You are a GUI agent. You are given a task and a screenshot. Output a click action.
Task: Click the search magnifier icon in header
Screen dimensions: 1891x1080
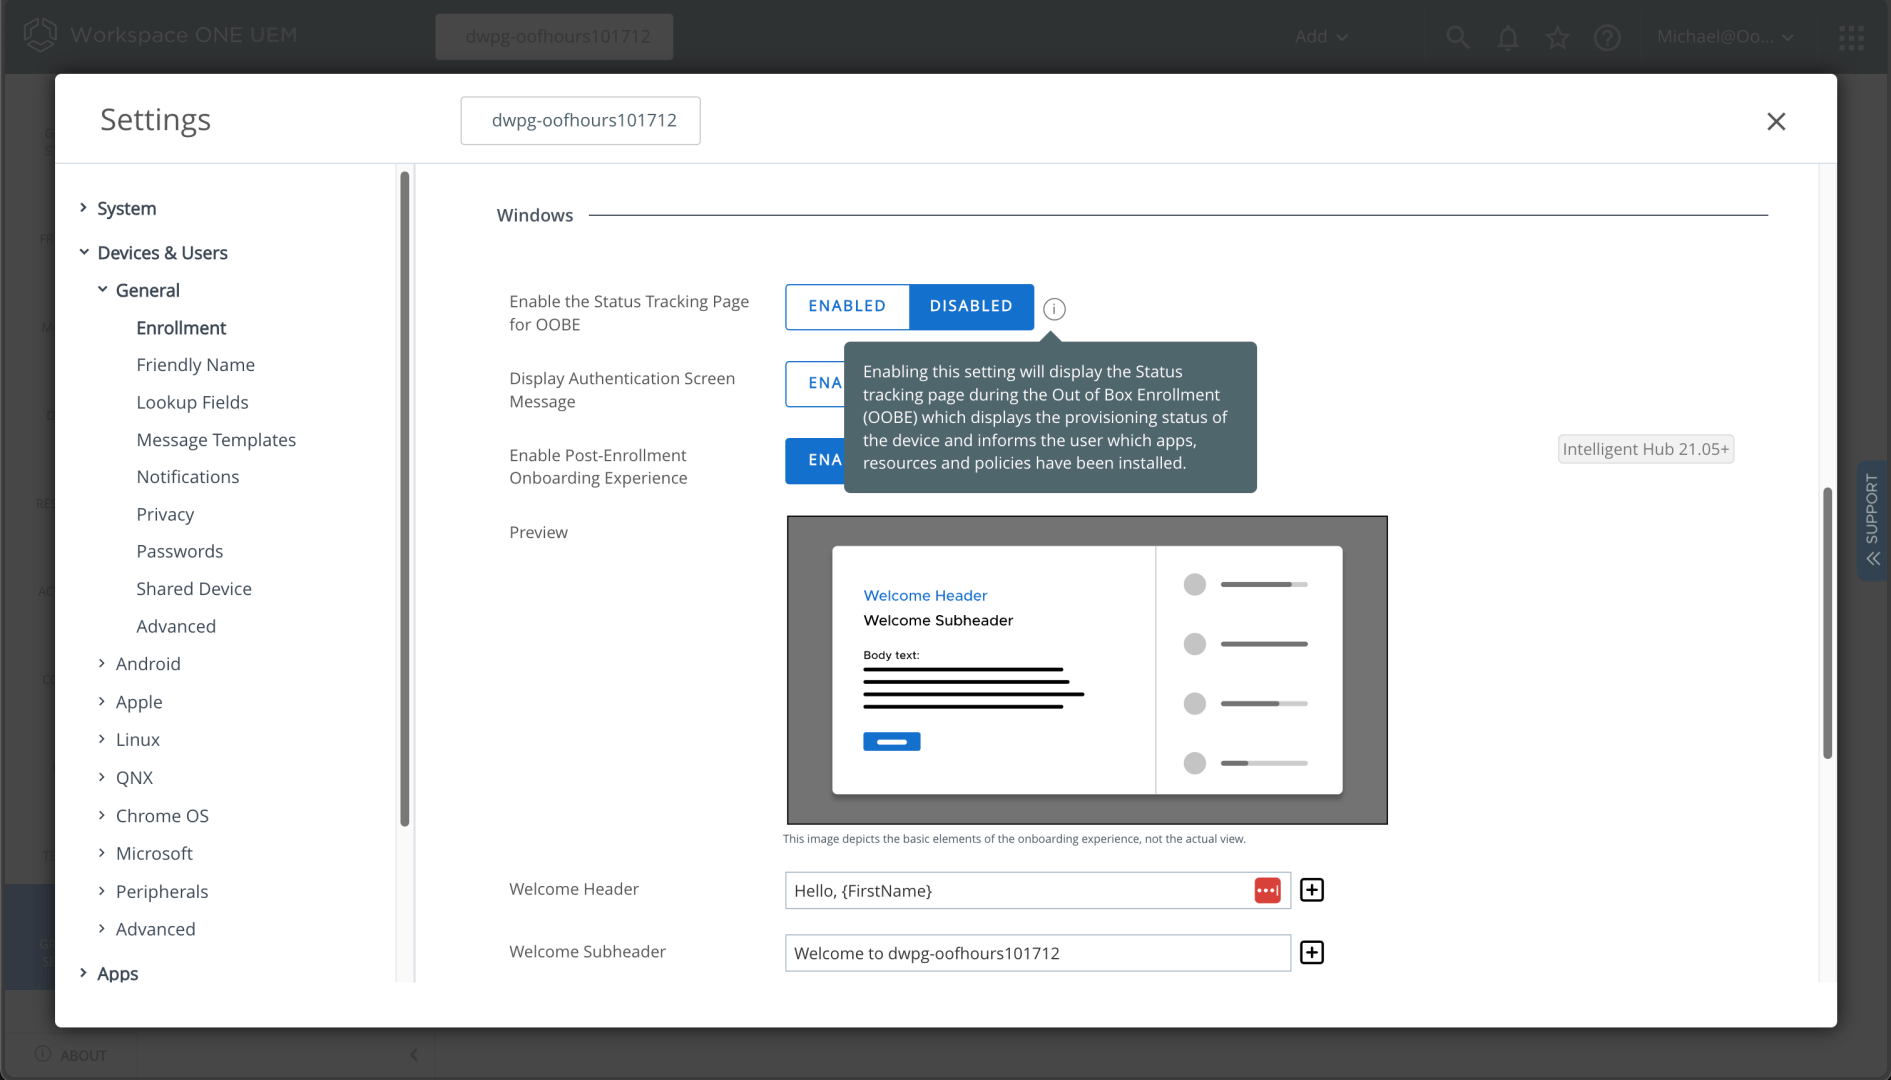[x=1458, y=37]
